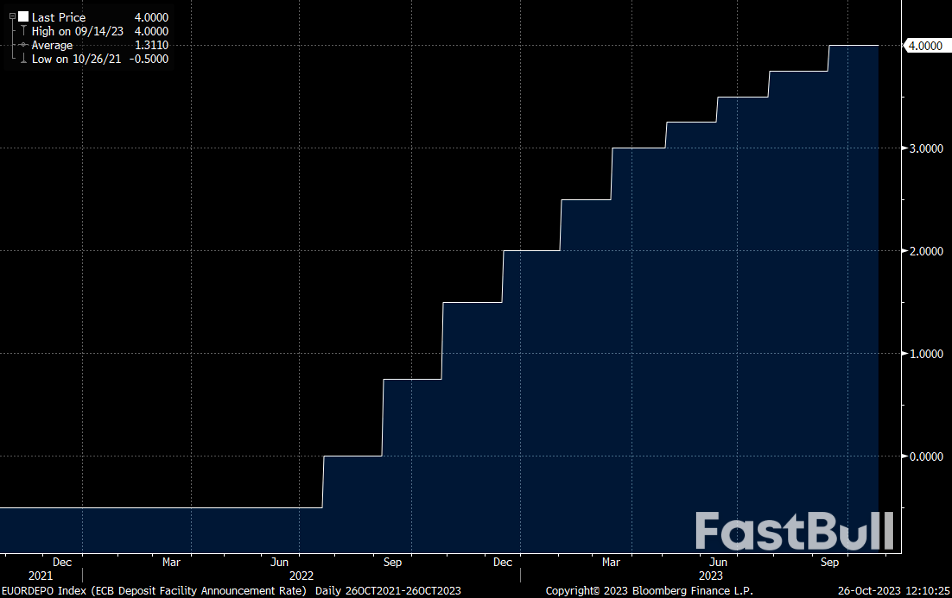Click the 3.0000 y-axis label
952x598 pixels.
(924, 148)
